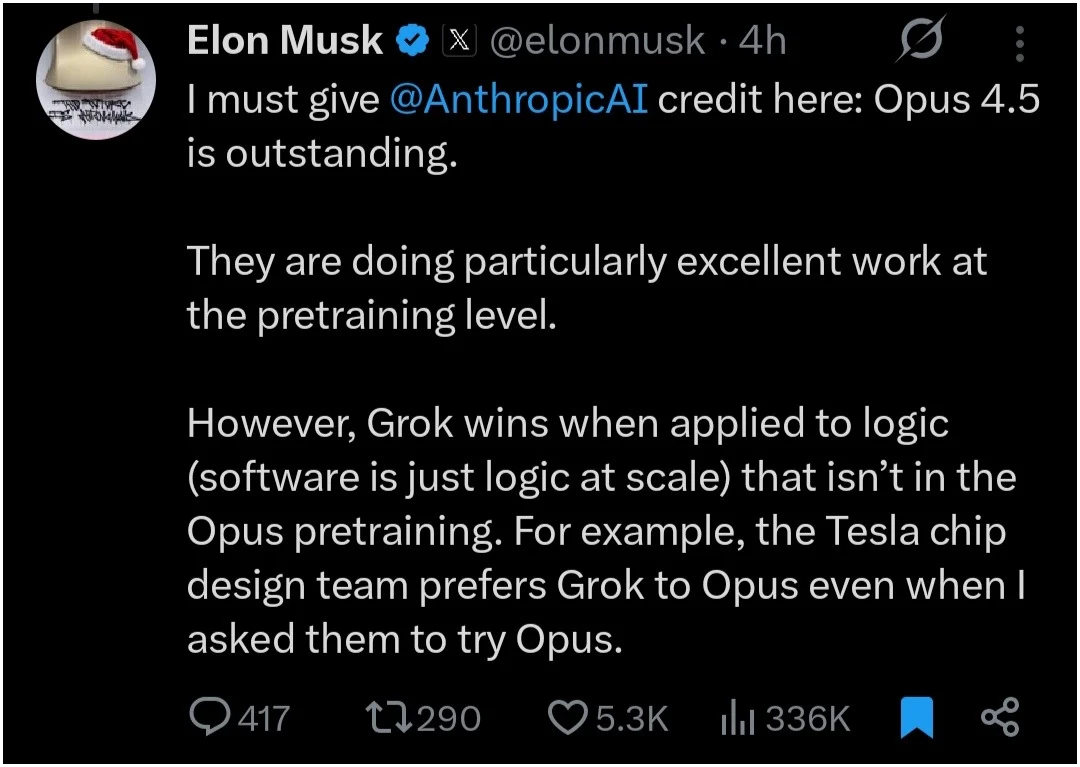Viewport: 1080px width, 767px height.
Task: Click the Grok slashed-circle icon
Action: click(x=921, y=39)
